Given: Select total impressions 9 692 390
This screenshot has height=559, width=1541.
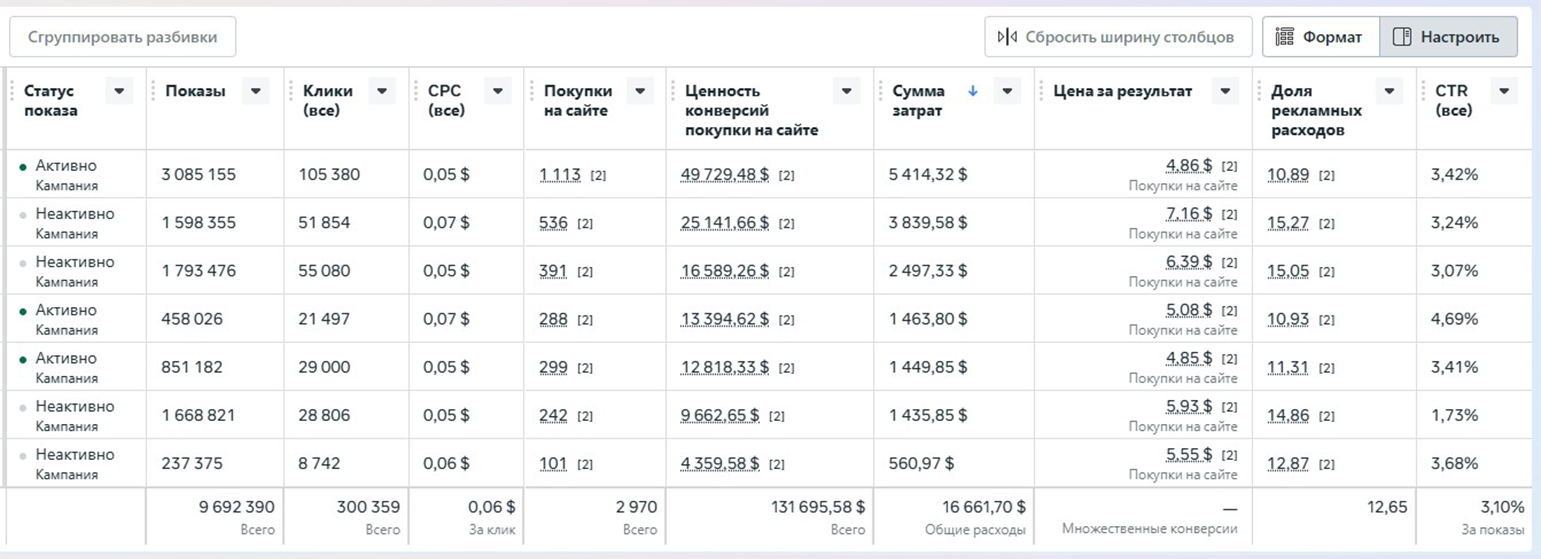Looking at the screenshot, I should pyautogui.click(x=237, y=507).
